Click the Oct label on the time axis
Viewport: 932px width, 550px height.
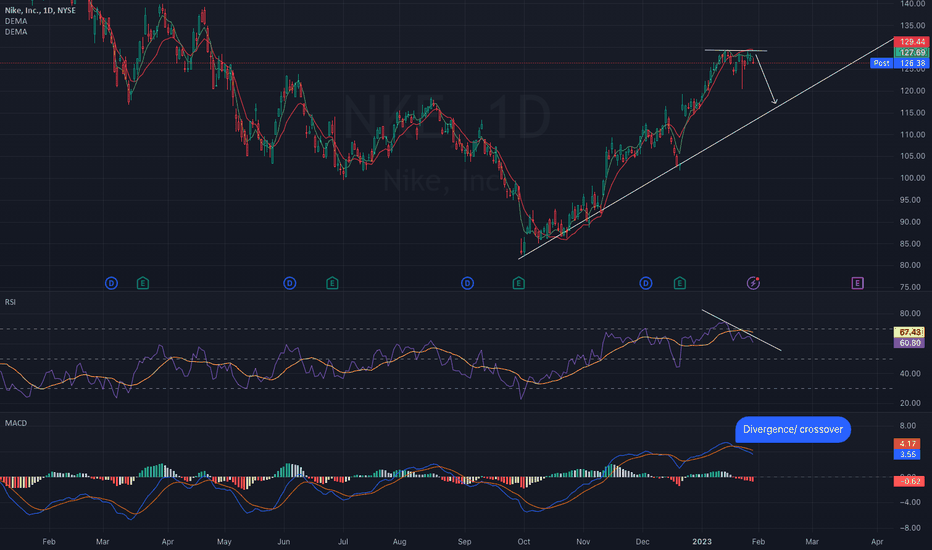click(524, 541)
